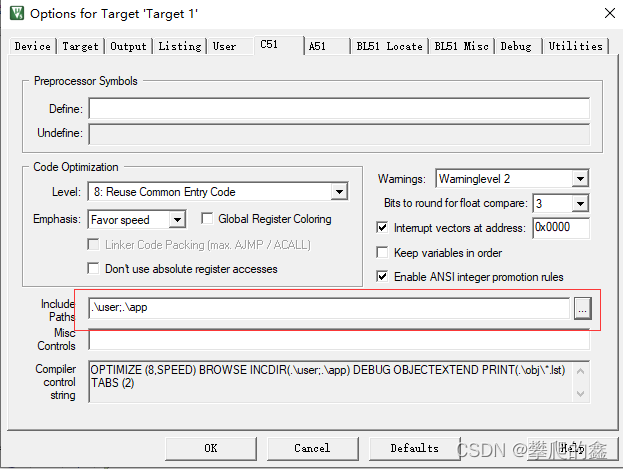
Task: Click into the Define input field
Action: pos(339,109)
